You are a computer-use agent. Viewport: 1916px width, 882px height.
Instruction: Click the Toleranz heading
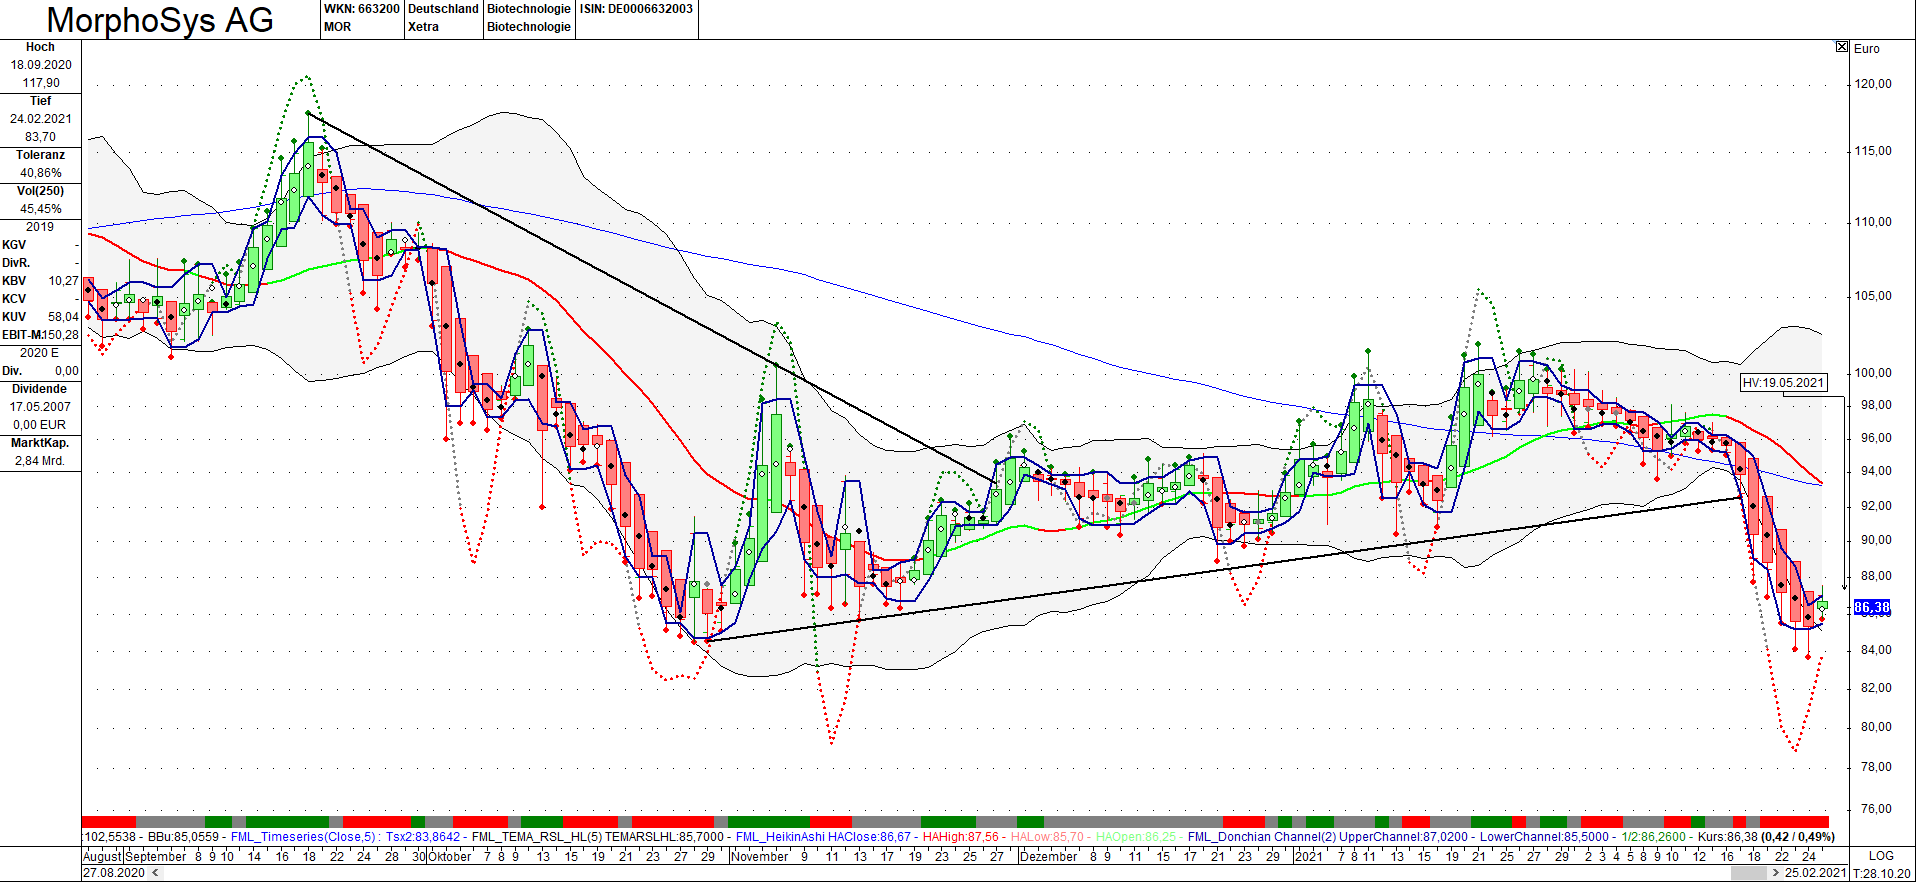[40, 155]
